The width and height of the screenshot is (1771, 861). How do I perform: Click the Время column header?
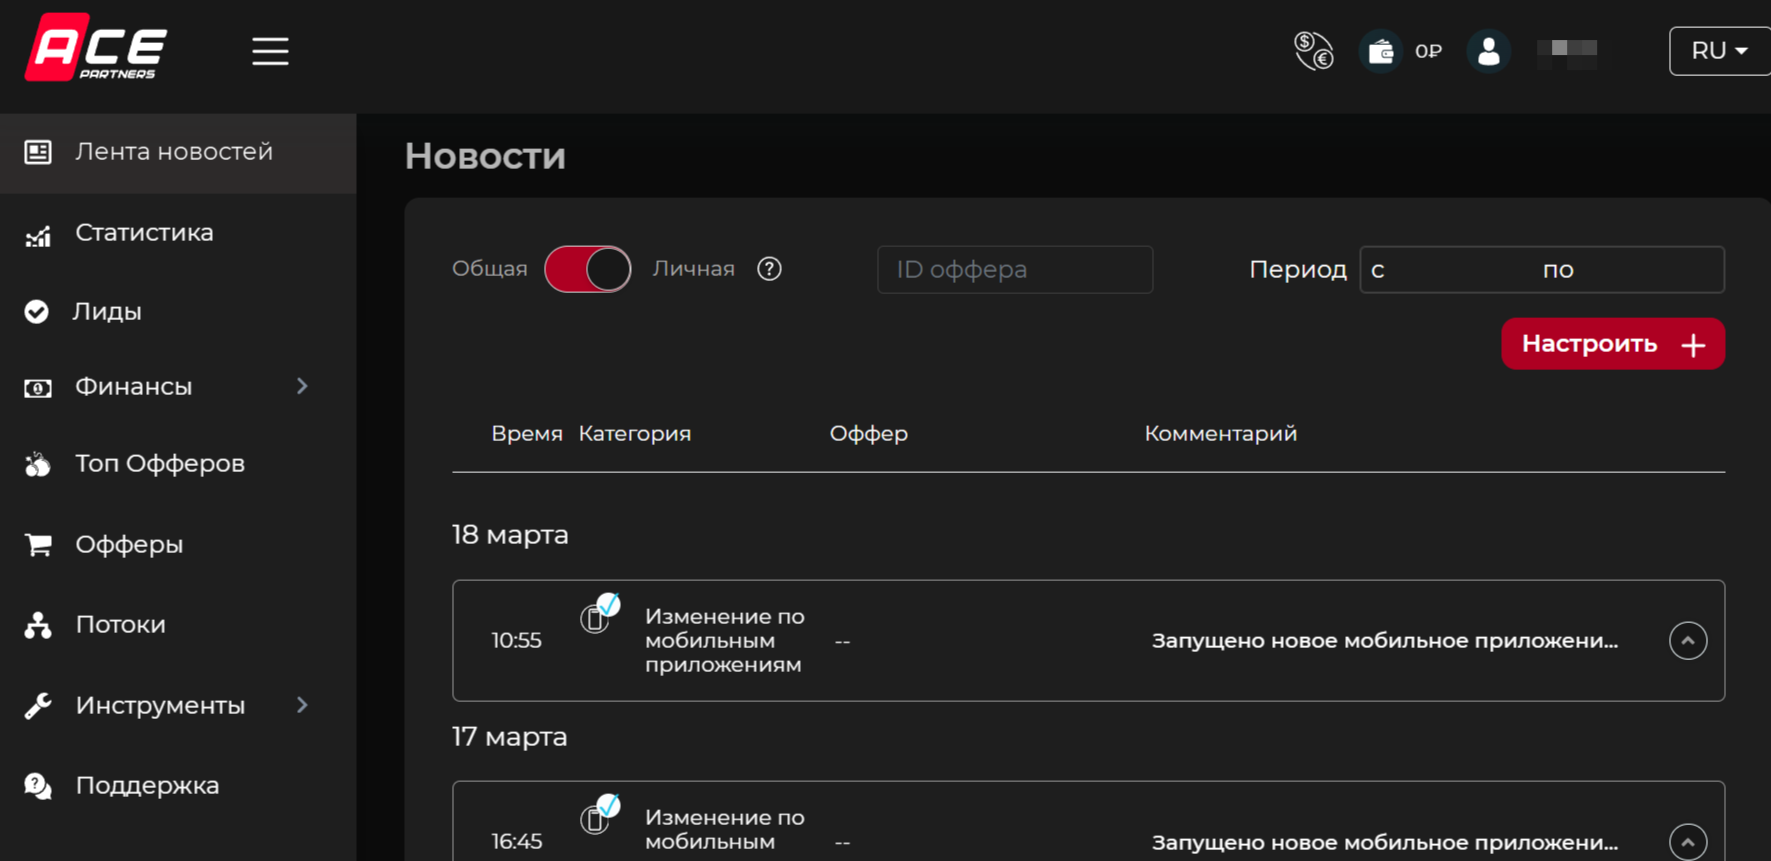coord(527,434)
